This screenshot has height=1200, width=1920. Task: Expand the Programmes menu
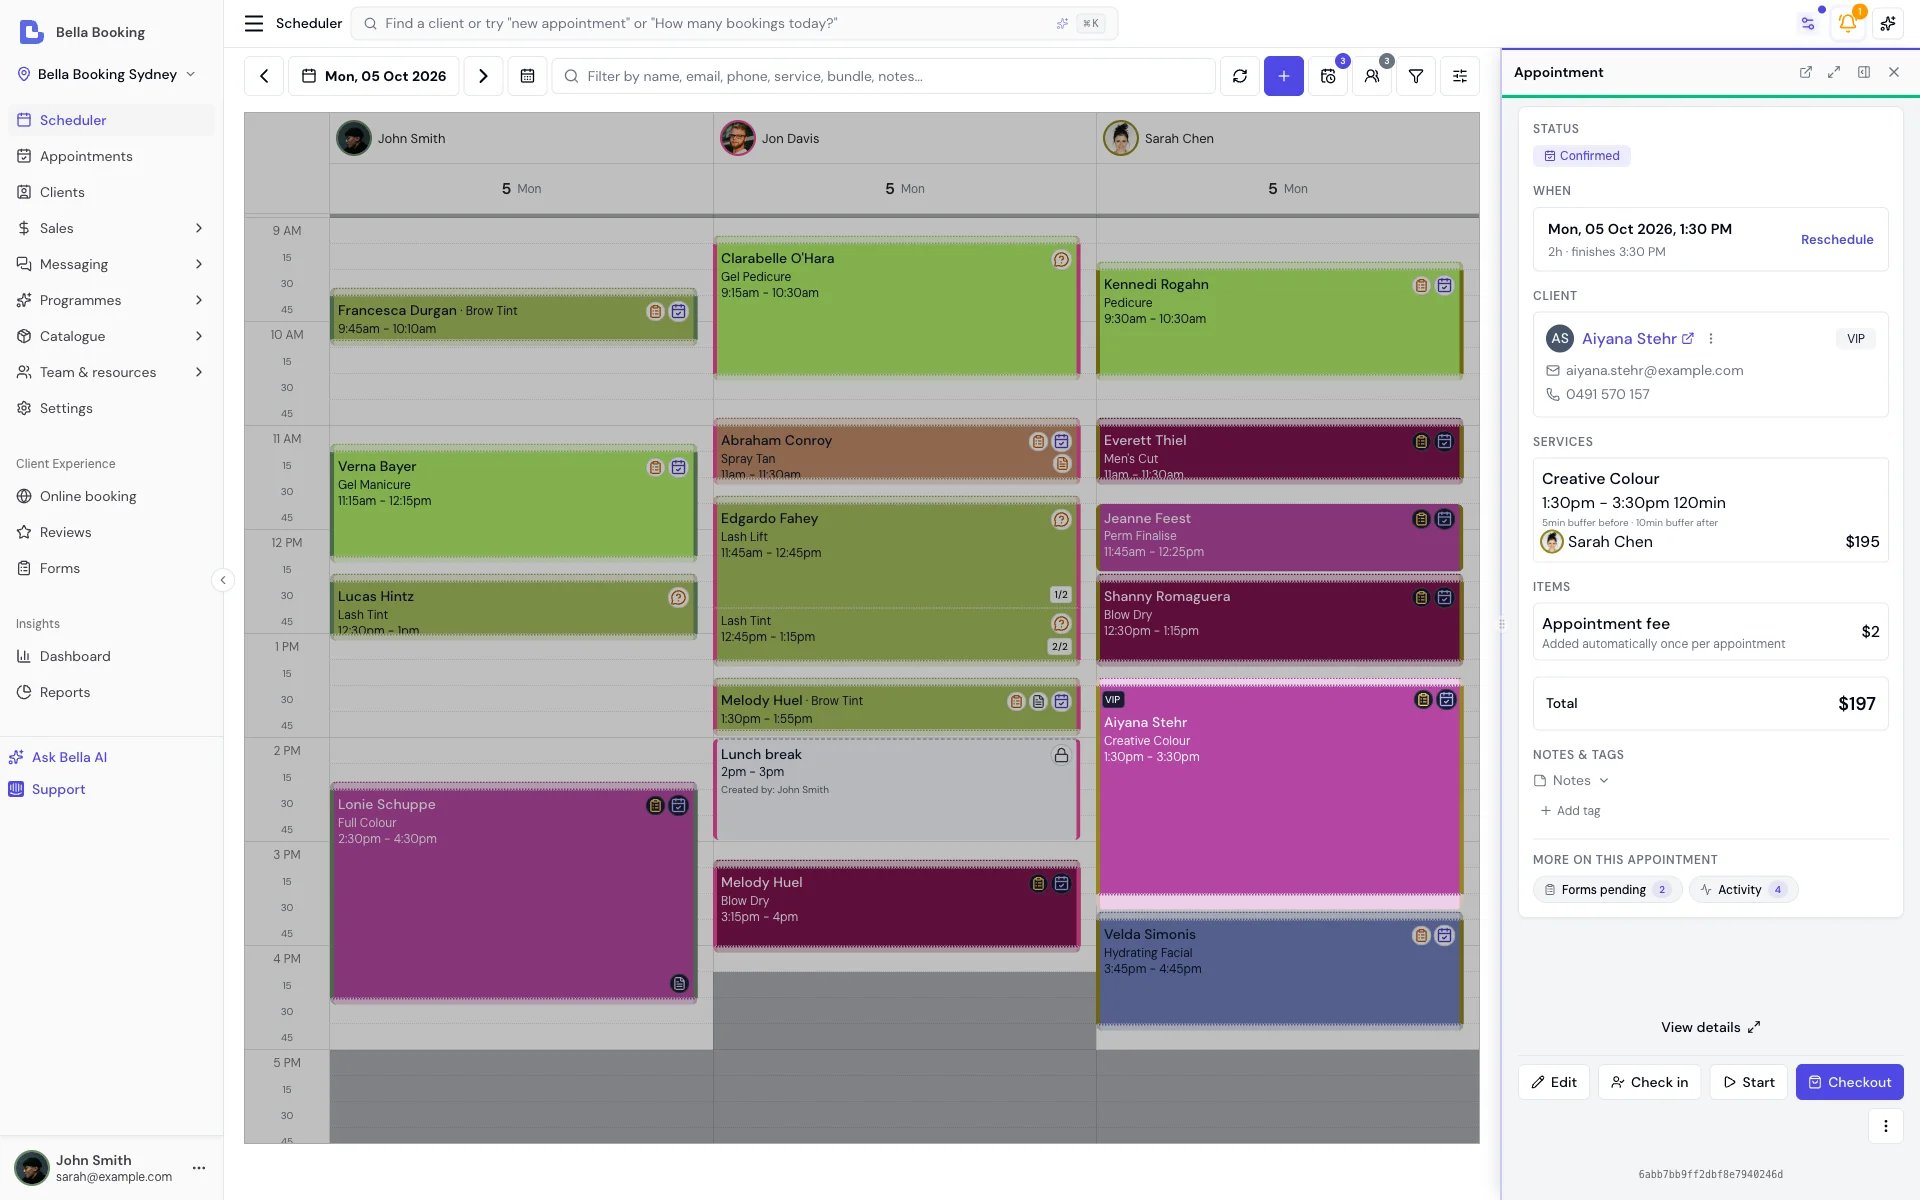coord(111,300)
